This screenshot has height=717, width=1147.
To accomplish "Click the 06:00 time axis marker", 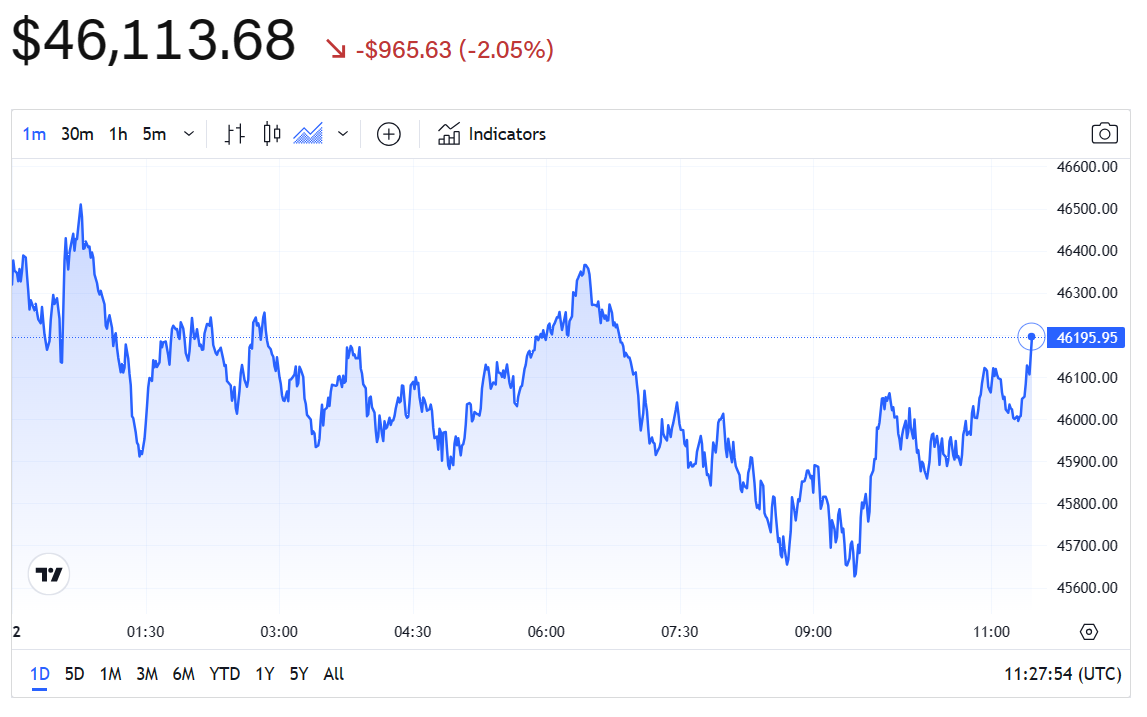I will pos(546,632).
